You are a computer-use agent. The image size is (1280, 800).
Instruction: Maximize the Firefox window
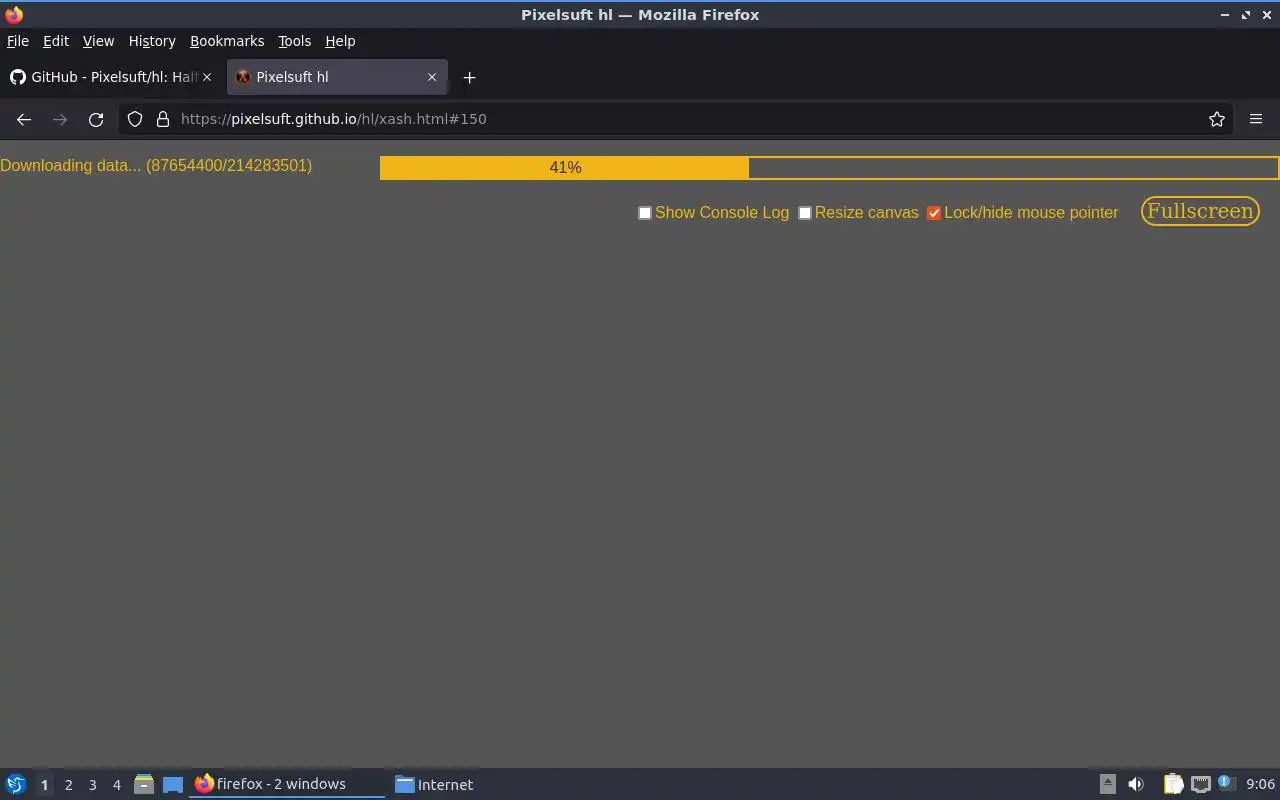pos(1246,15)
